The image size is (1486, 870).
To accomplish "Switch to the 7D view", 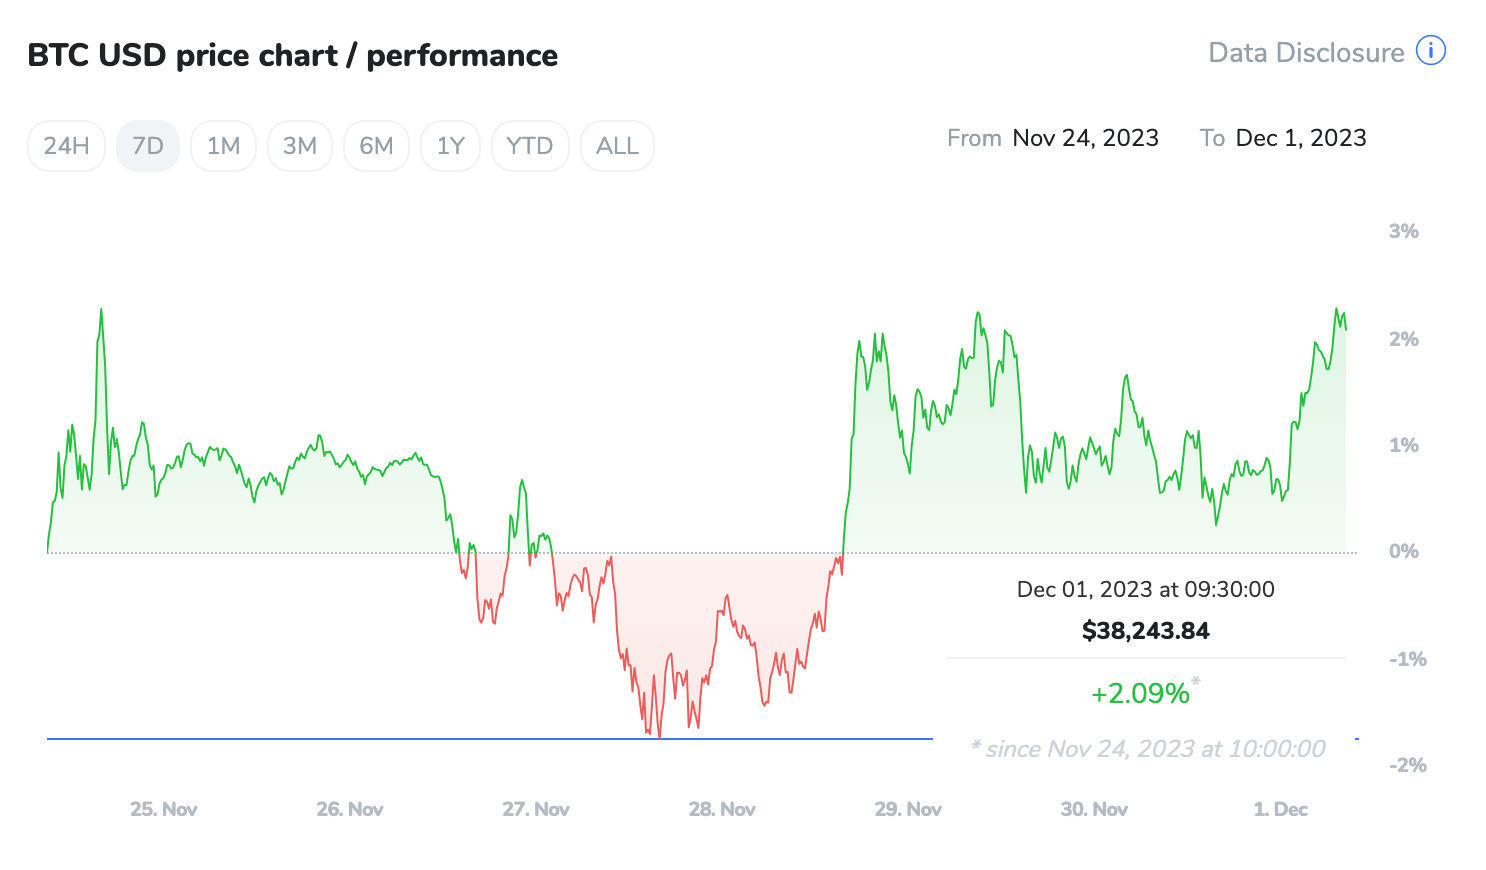I will 148,145.
